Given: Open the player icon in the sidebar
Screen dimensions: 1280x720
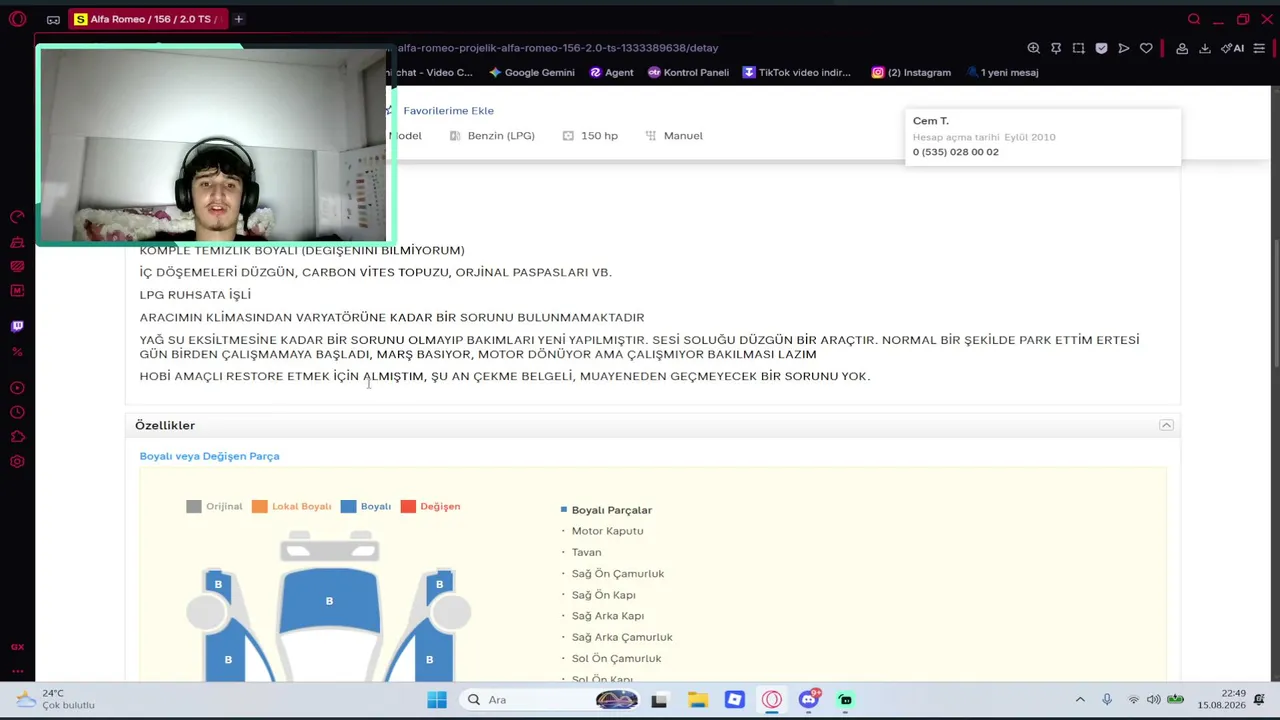Looking at the screenshot, I should (x=17, y=388).
